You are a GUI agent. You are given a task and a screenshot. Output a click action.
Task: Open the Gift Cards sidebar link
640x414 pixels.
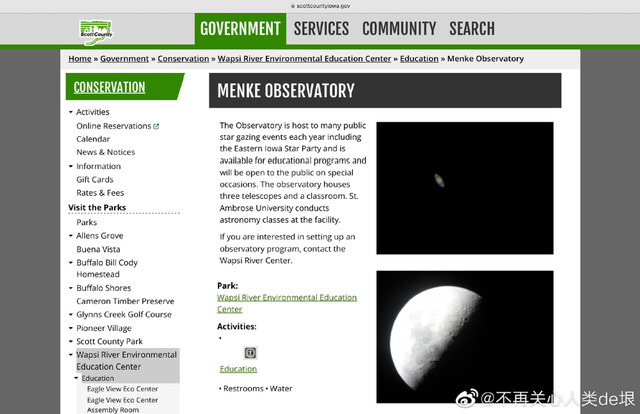click(x=95, y=180)
